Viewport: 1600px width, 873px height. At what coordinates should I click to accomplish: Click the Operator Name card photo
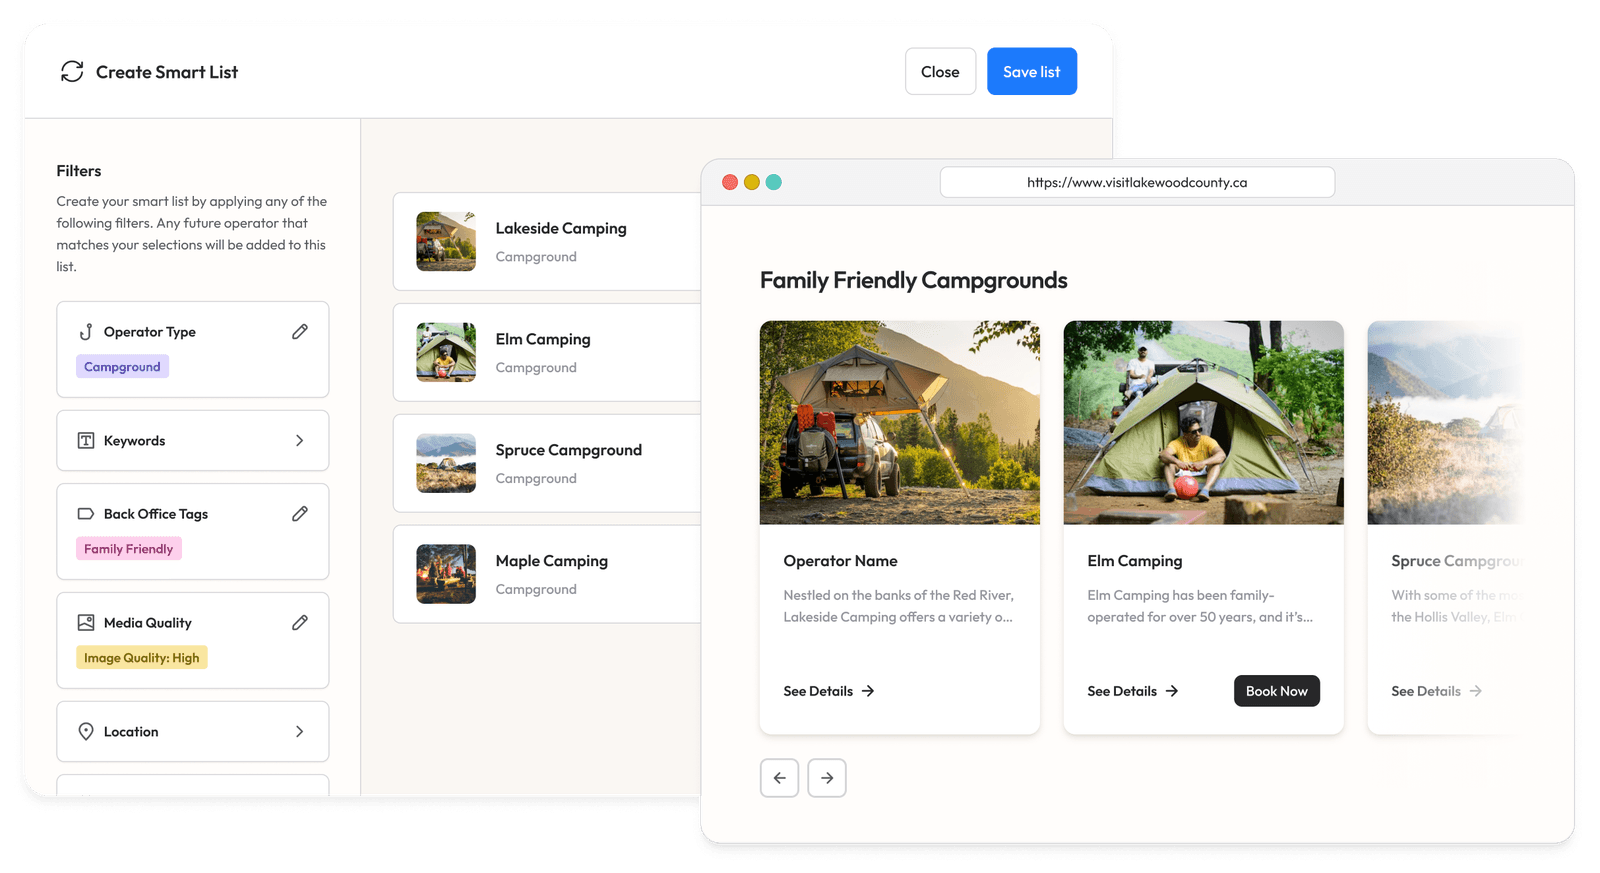pyautogui.click(x=900, y=422)
